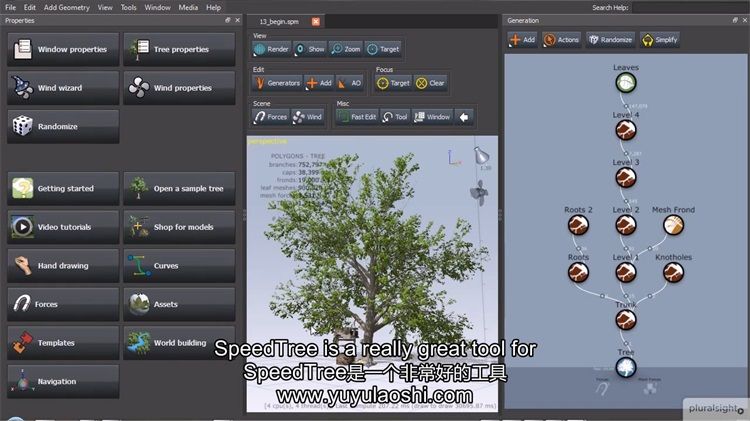Open Wind properties
The width and height of the screenshot is (750, 421).
[x=179, y=88]
